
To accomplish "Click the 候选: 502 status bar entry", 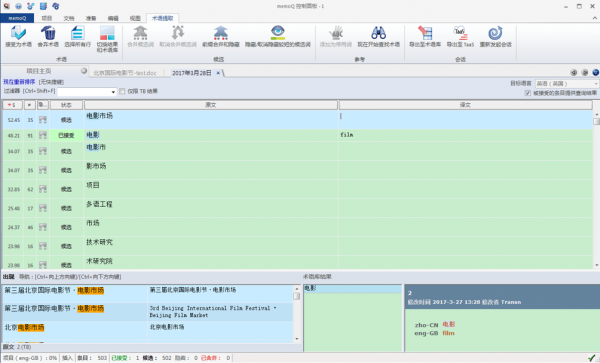I will click(x=157, y=358).
